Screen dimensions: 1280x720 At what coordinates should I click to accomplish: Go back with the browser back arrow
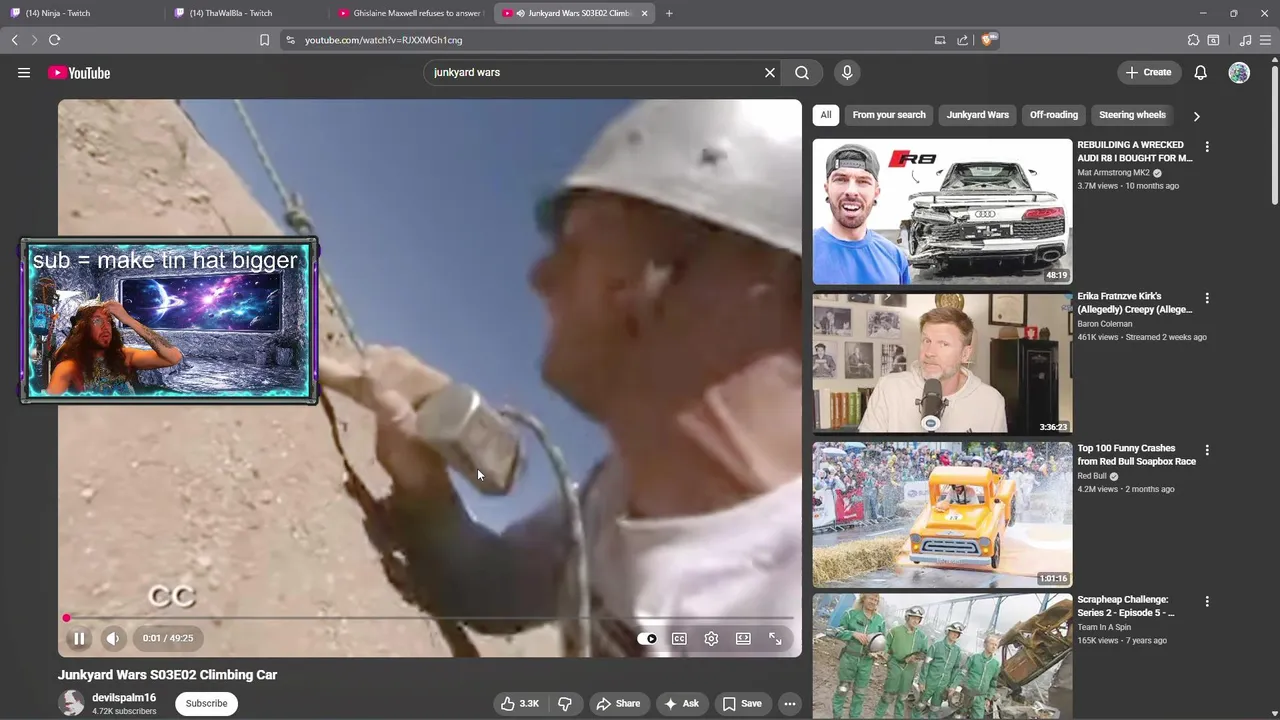[x=15, y=40]
